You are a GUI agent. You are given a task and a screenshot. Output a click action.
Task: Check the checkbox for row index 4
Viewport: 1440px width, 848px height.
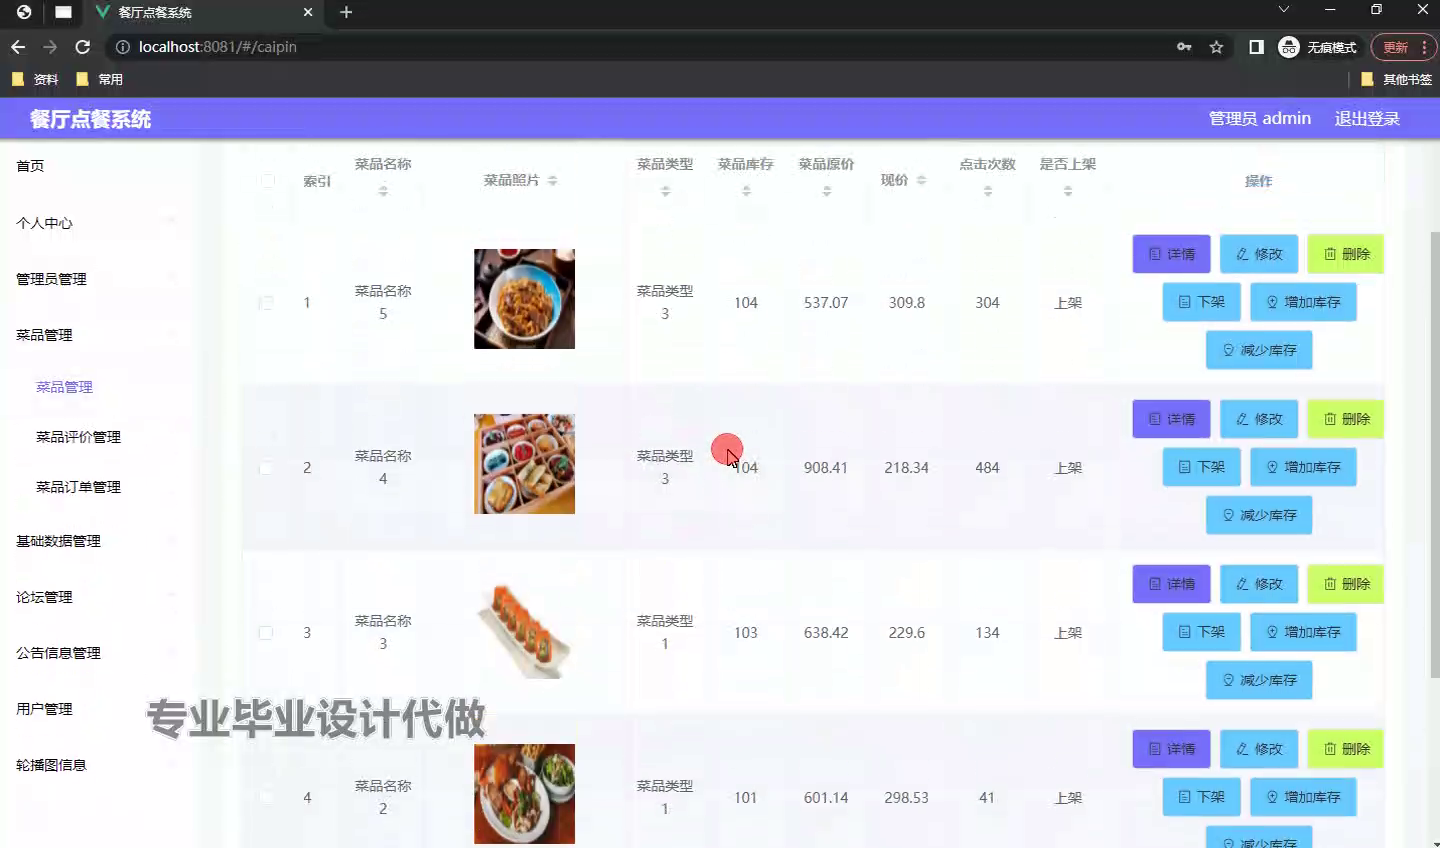(266, 798)
